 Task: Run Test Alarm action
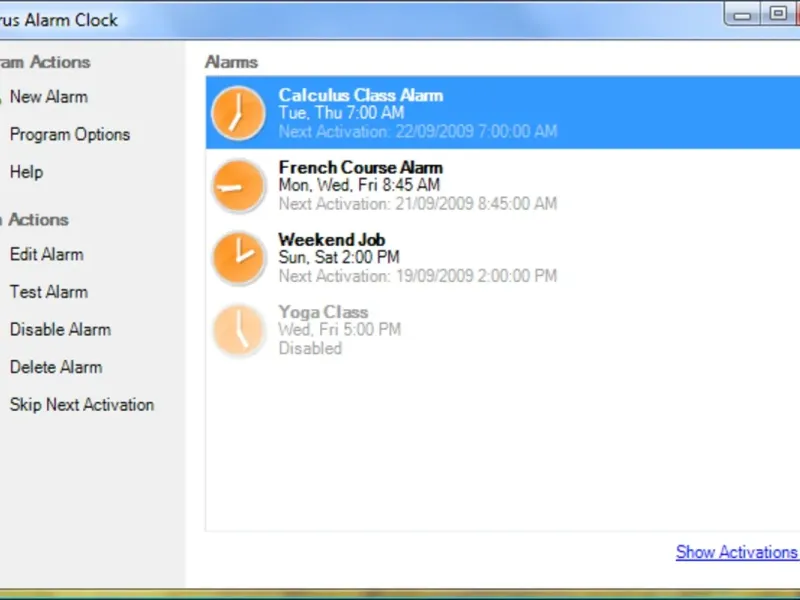click(x=49, y=292)
